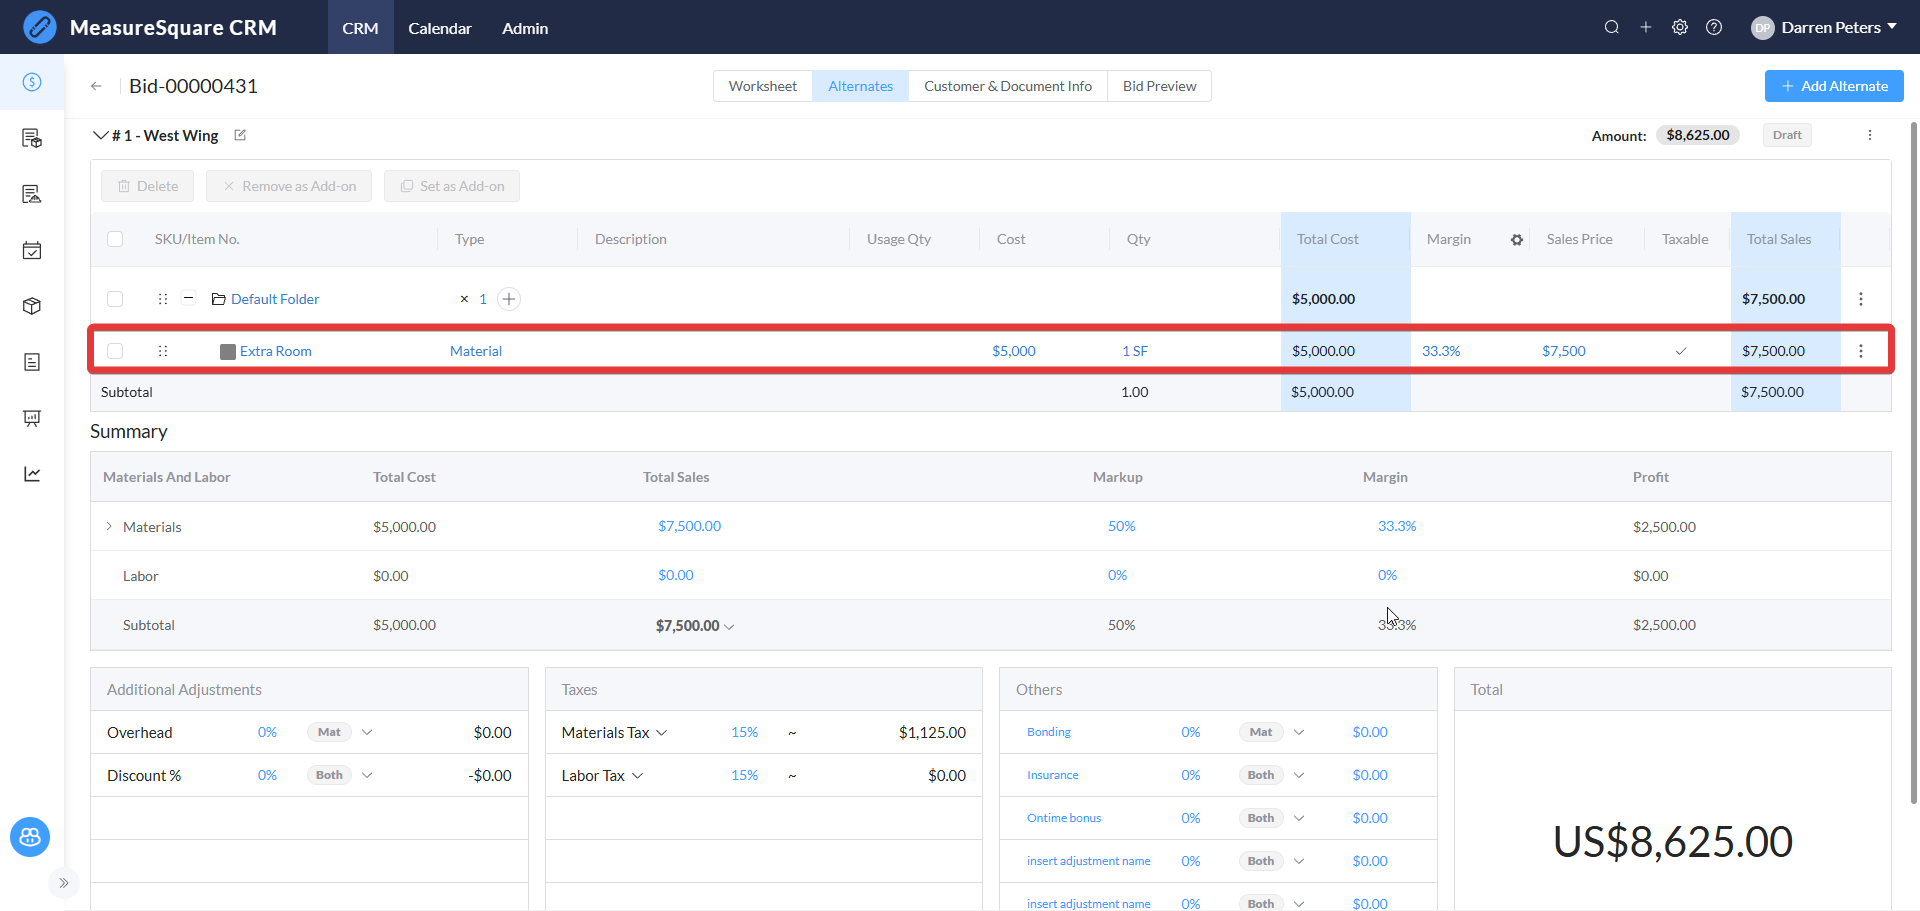This screenshot has width=1920, height=911.
Task: Collapse the Default Folder group
Action: click(x=188, y=298)
